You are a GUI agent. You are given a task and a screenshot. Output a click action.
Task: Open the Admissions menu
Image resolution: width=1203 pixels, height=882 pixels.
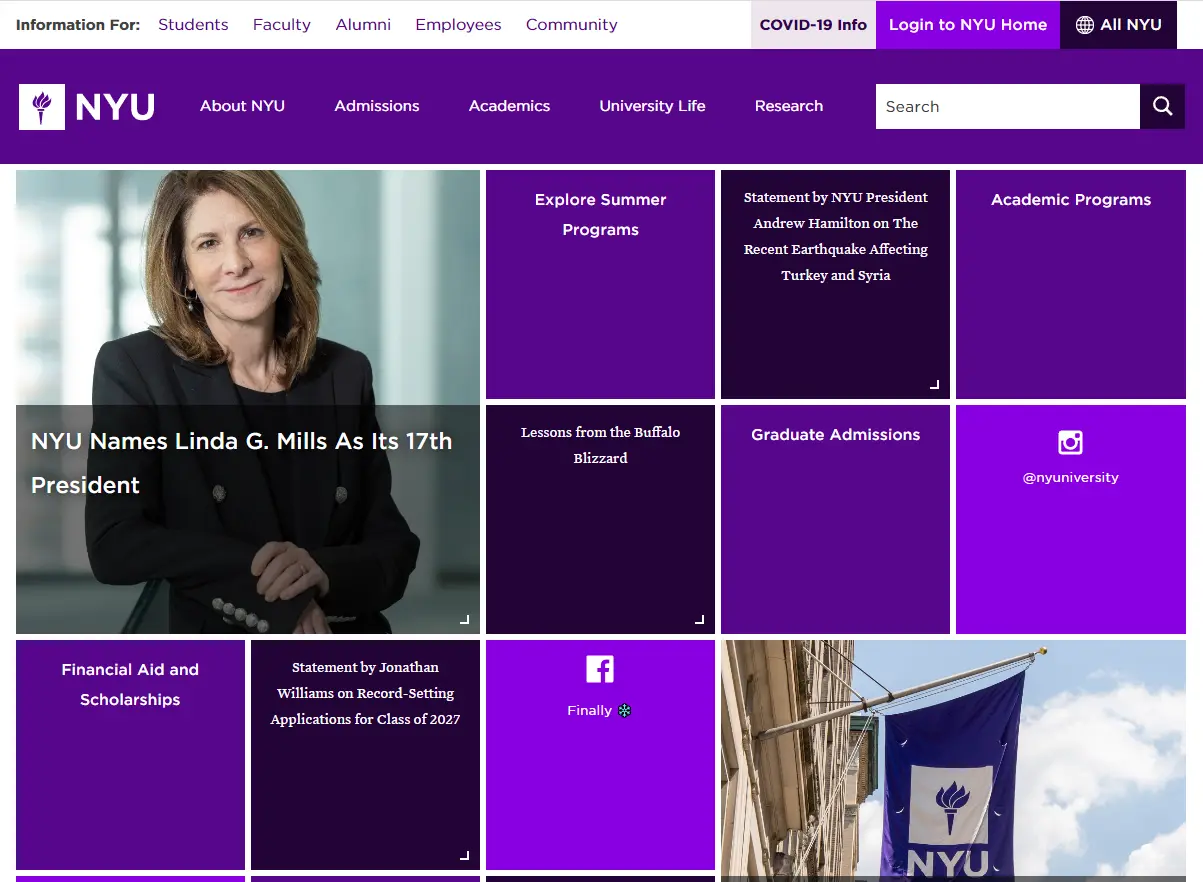377,106
